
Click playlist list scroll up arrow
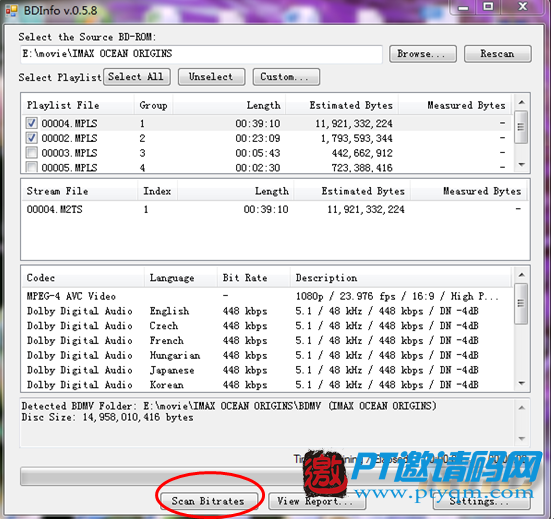point(521,103)
